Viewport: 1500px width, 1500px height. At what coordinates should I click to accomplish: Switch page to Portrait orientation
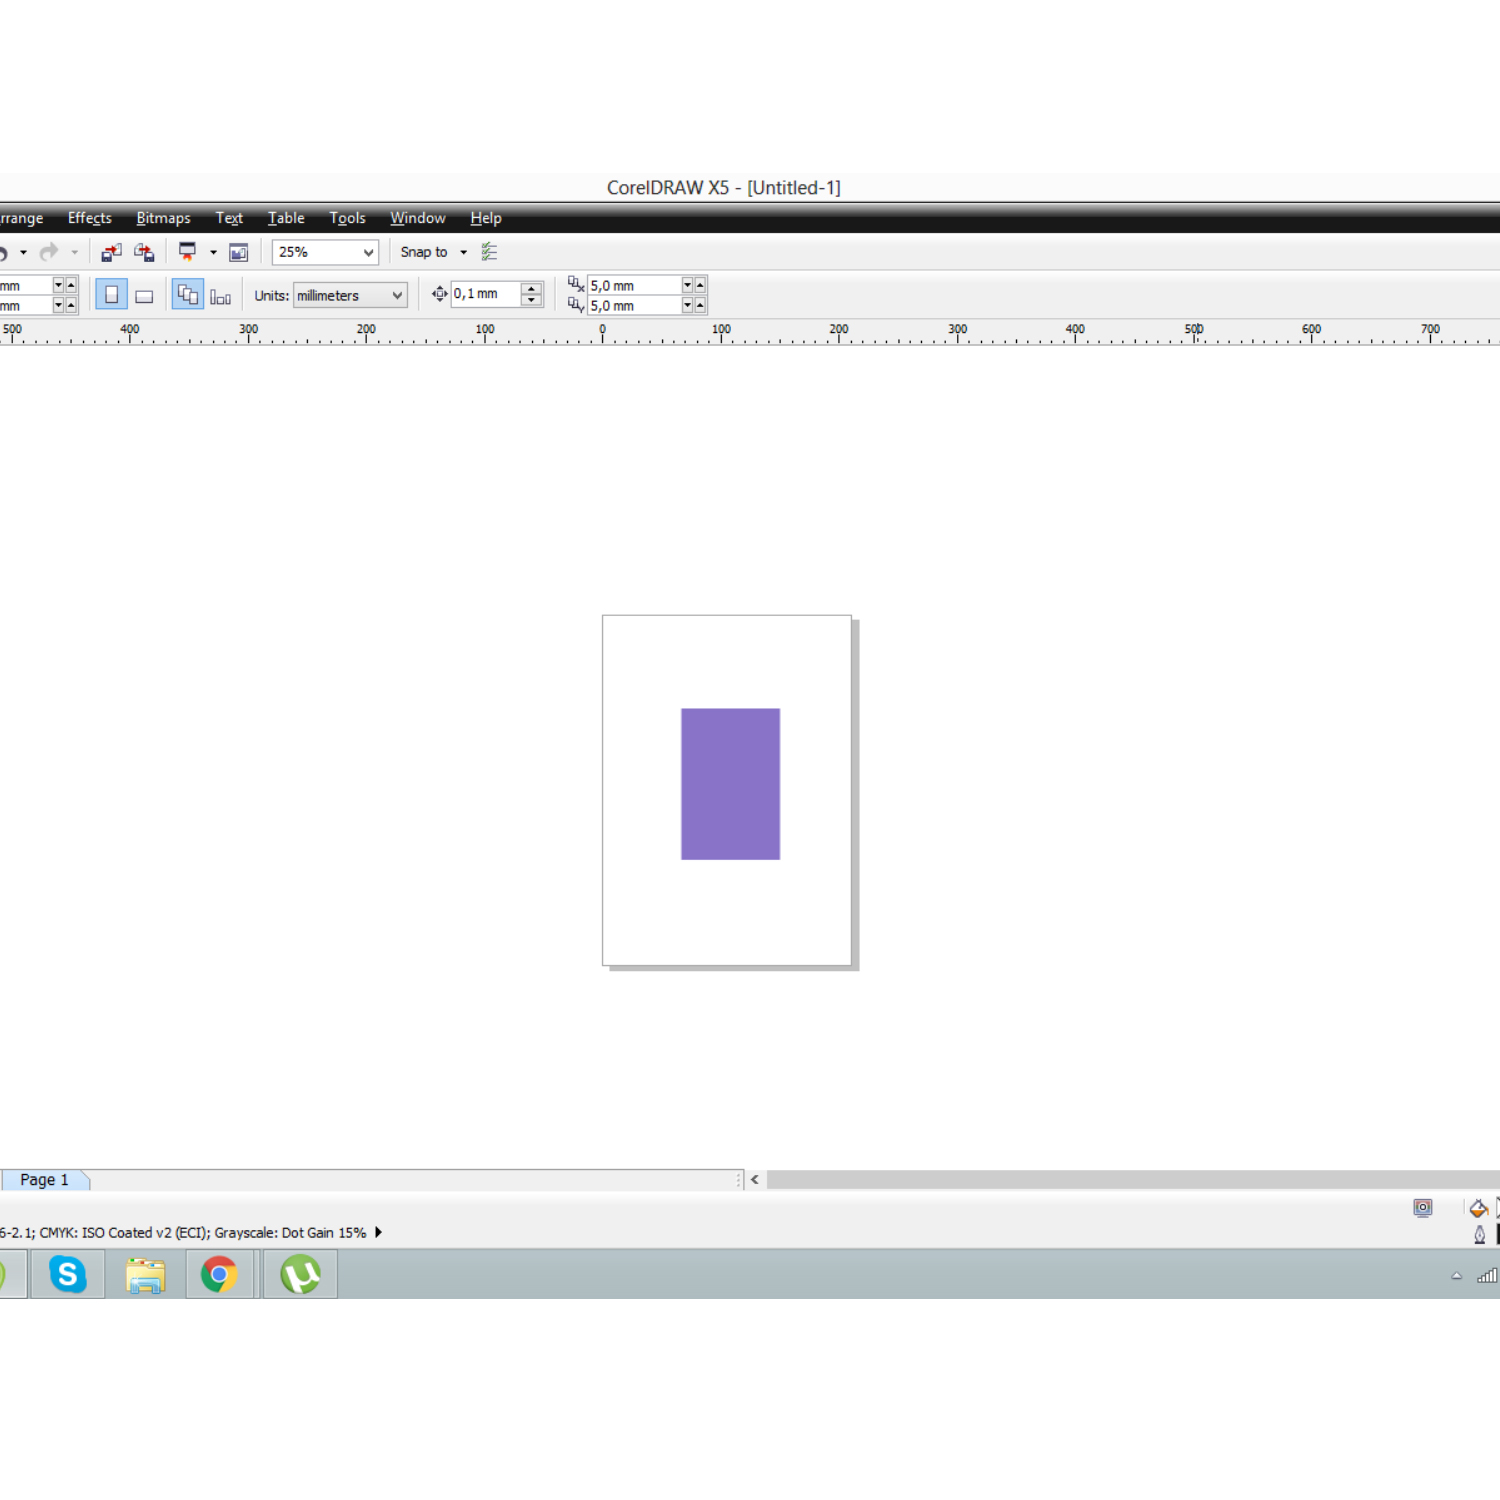(x=111, y=295)
